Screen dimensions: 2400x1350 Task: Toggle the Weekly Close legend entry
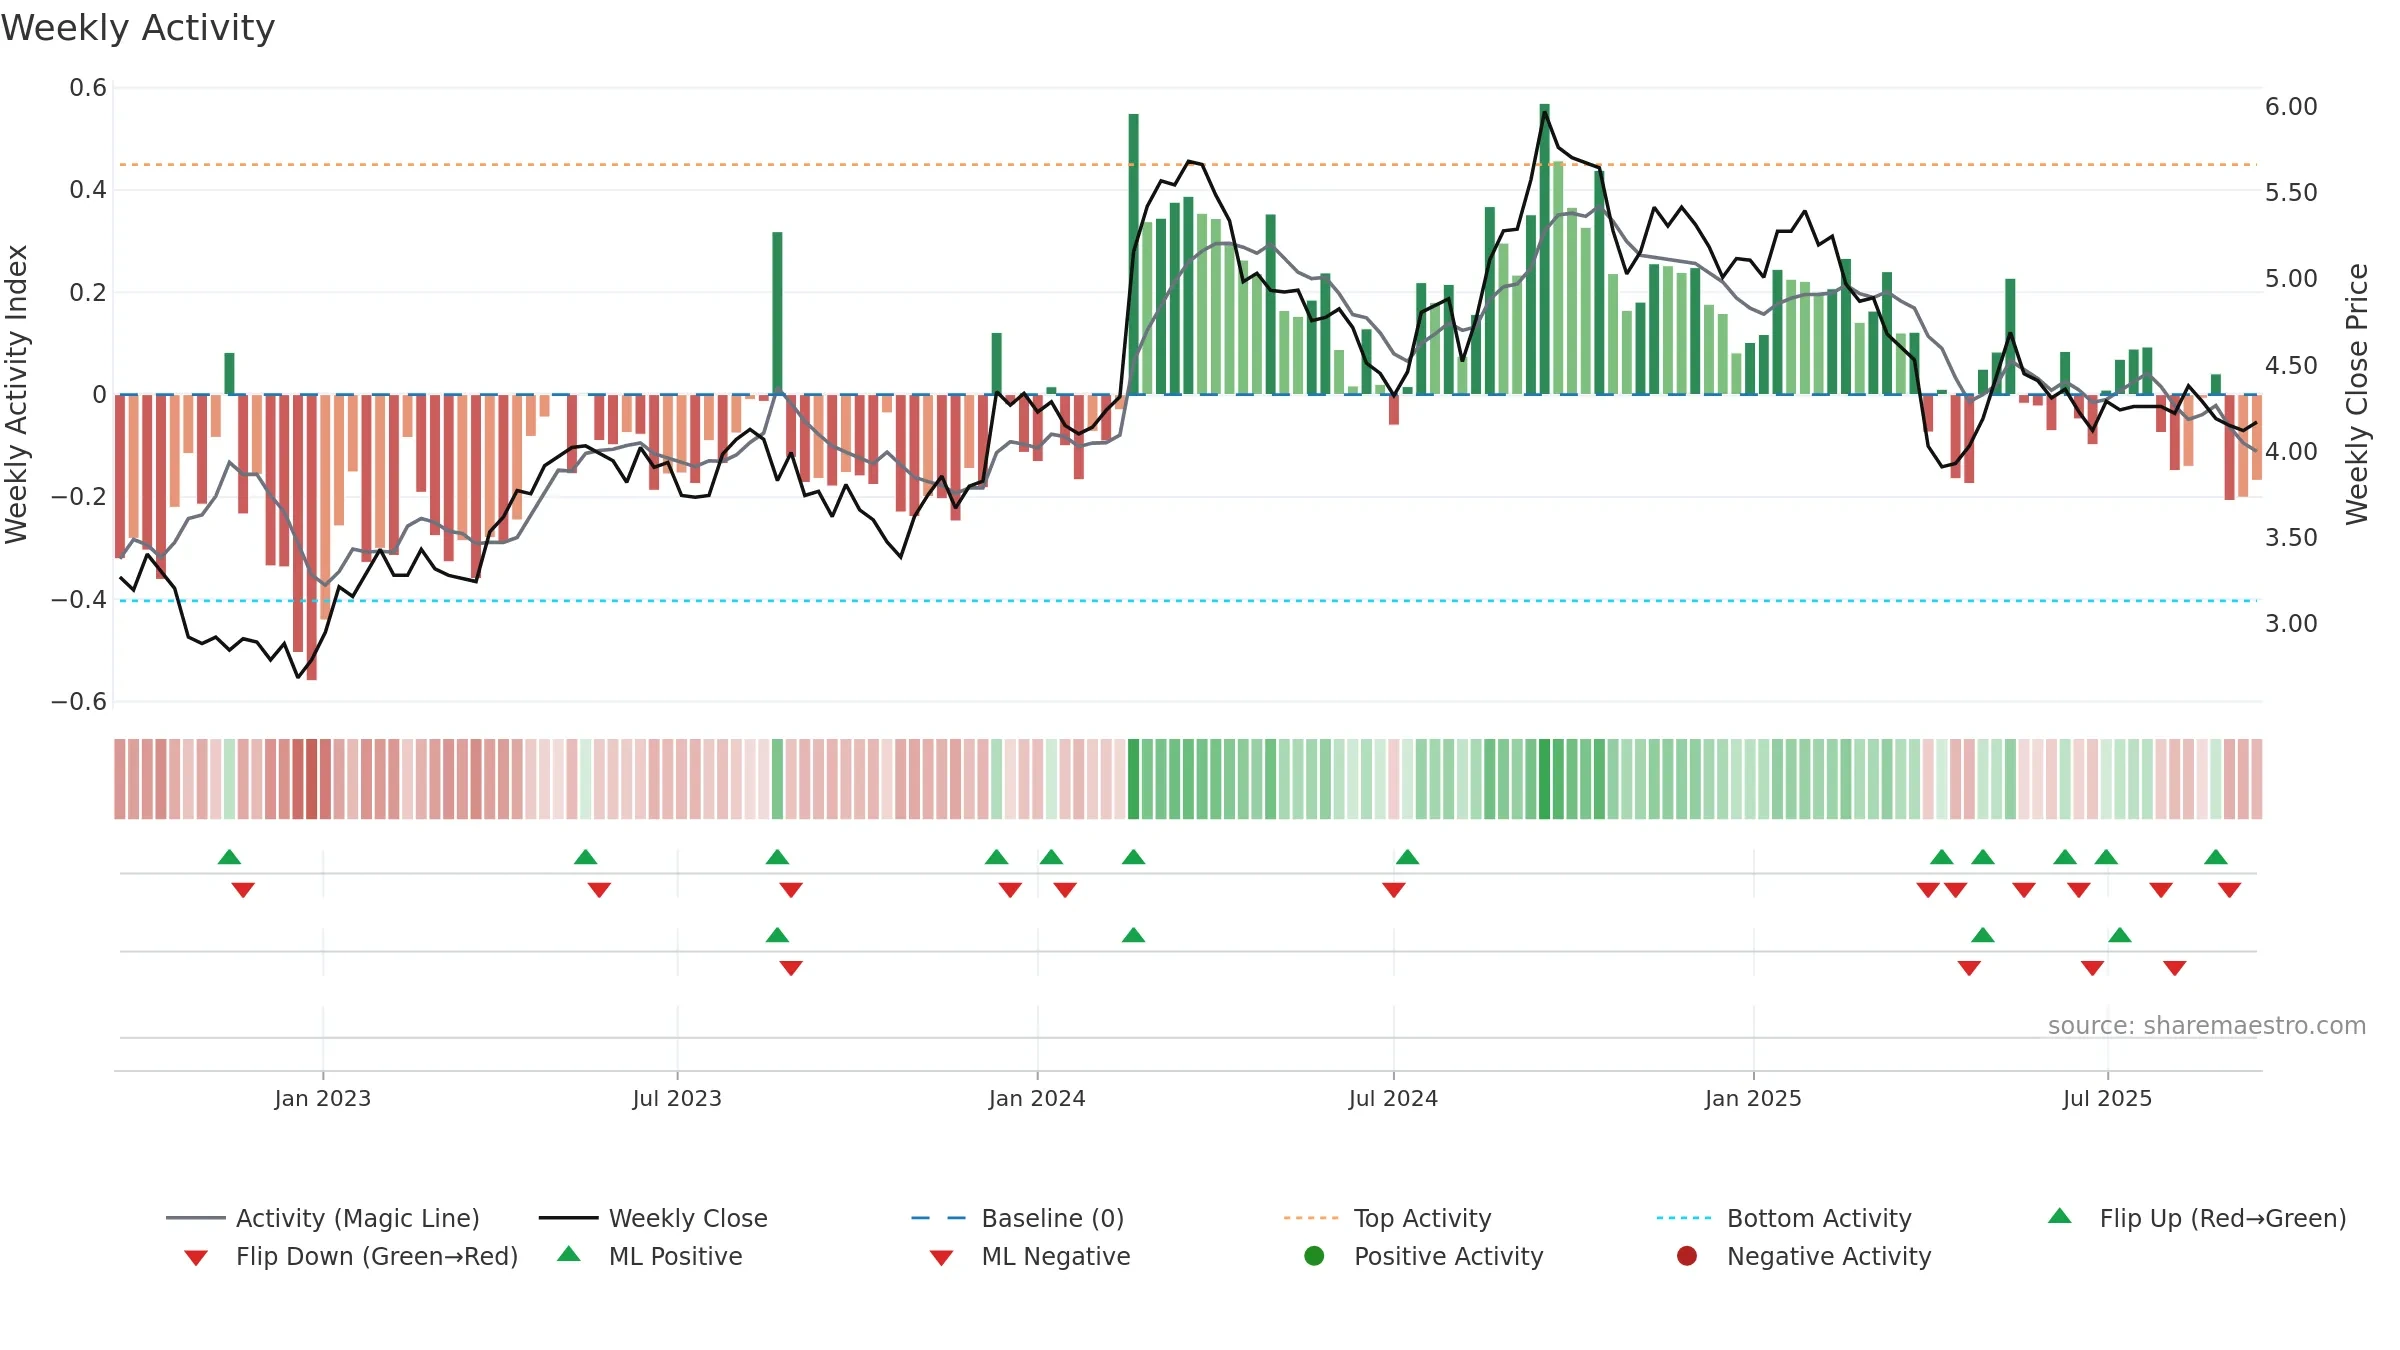click(x=653, y=1218)
